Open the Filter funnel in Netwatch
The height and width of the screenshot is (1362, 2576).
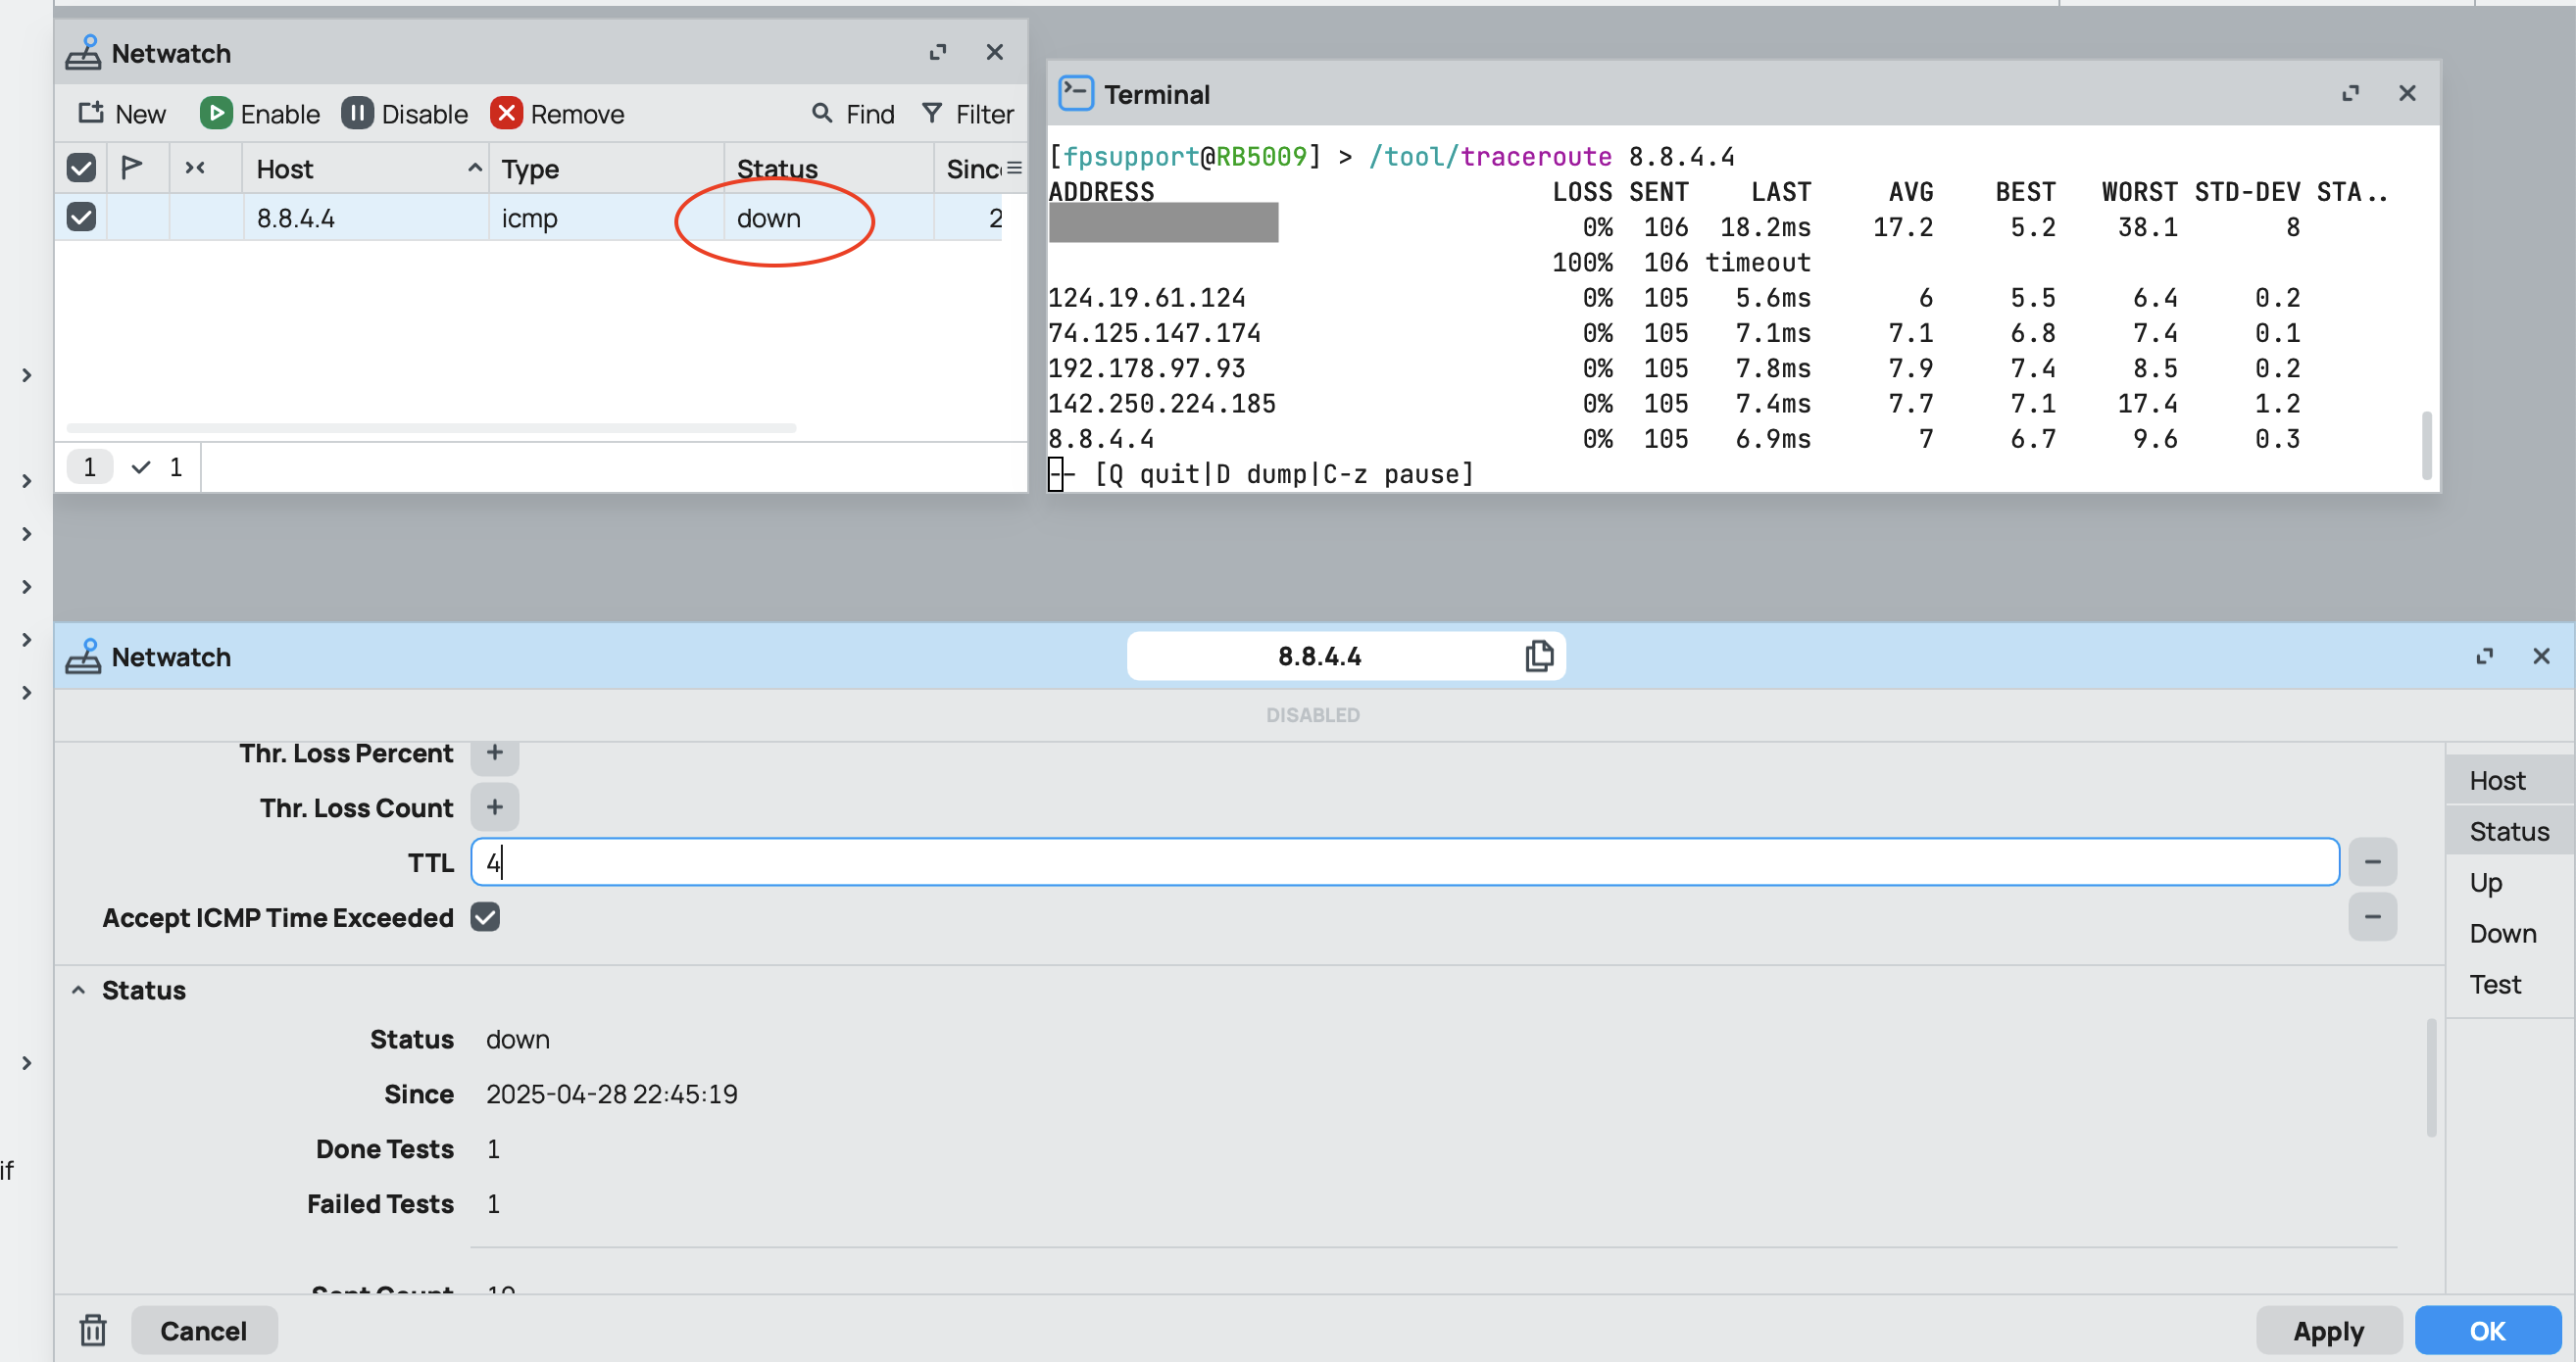click(966, 113)
